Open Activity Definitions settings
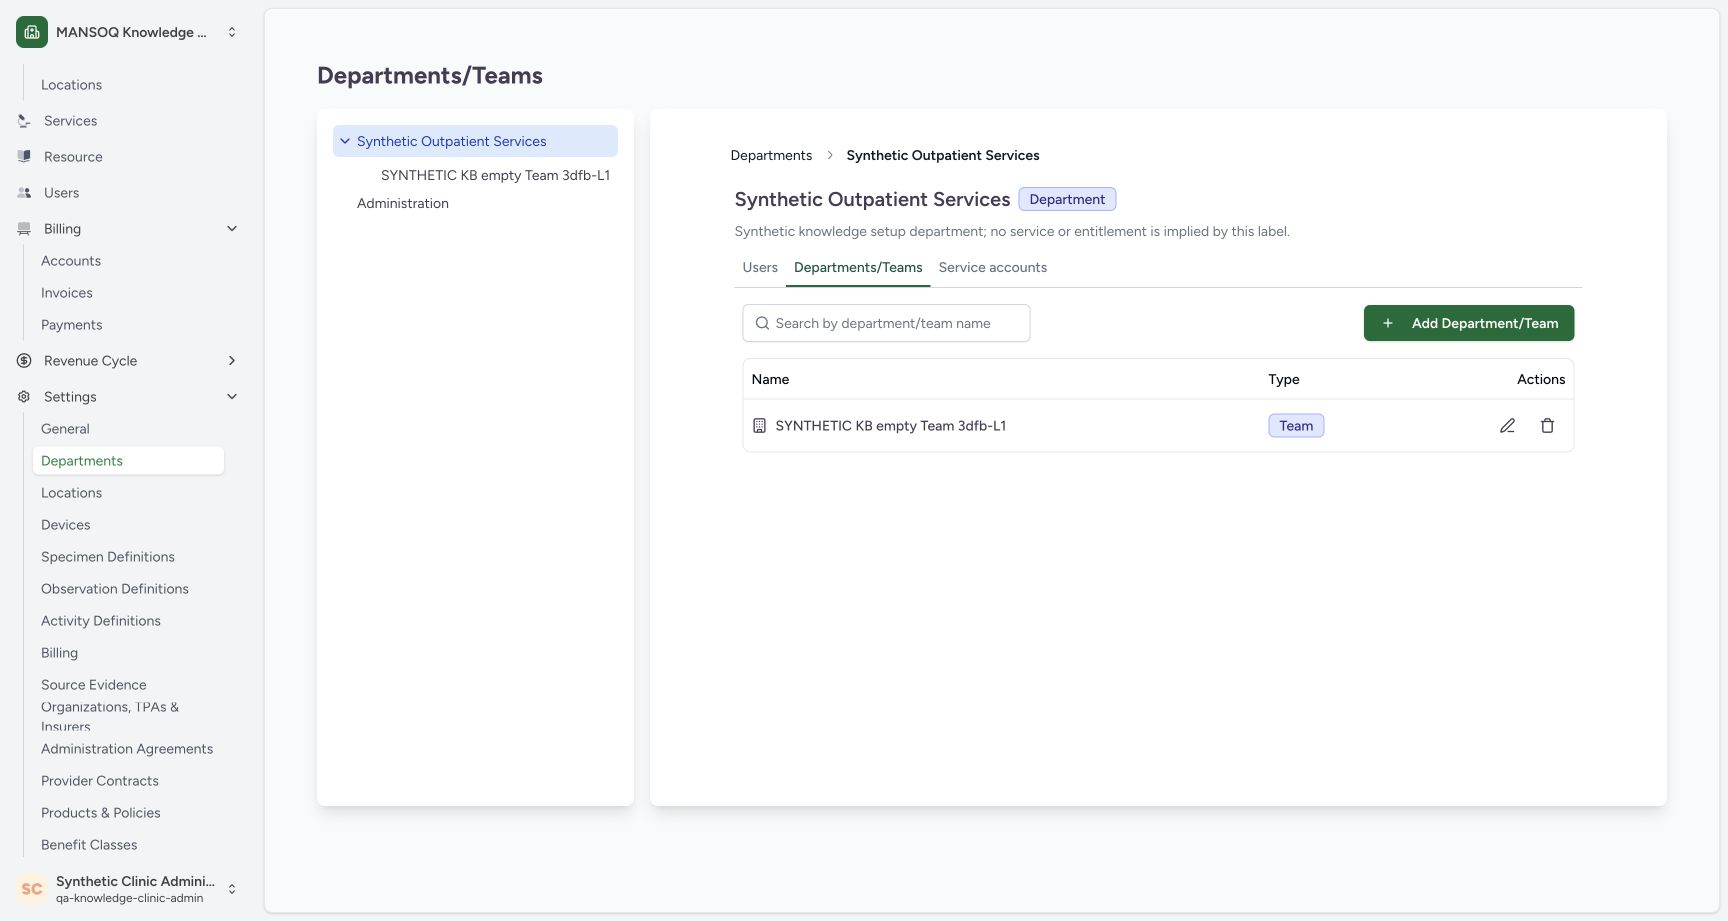 [101, 621]
